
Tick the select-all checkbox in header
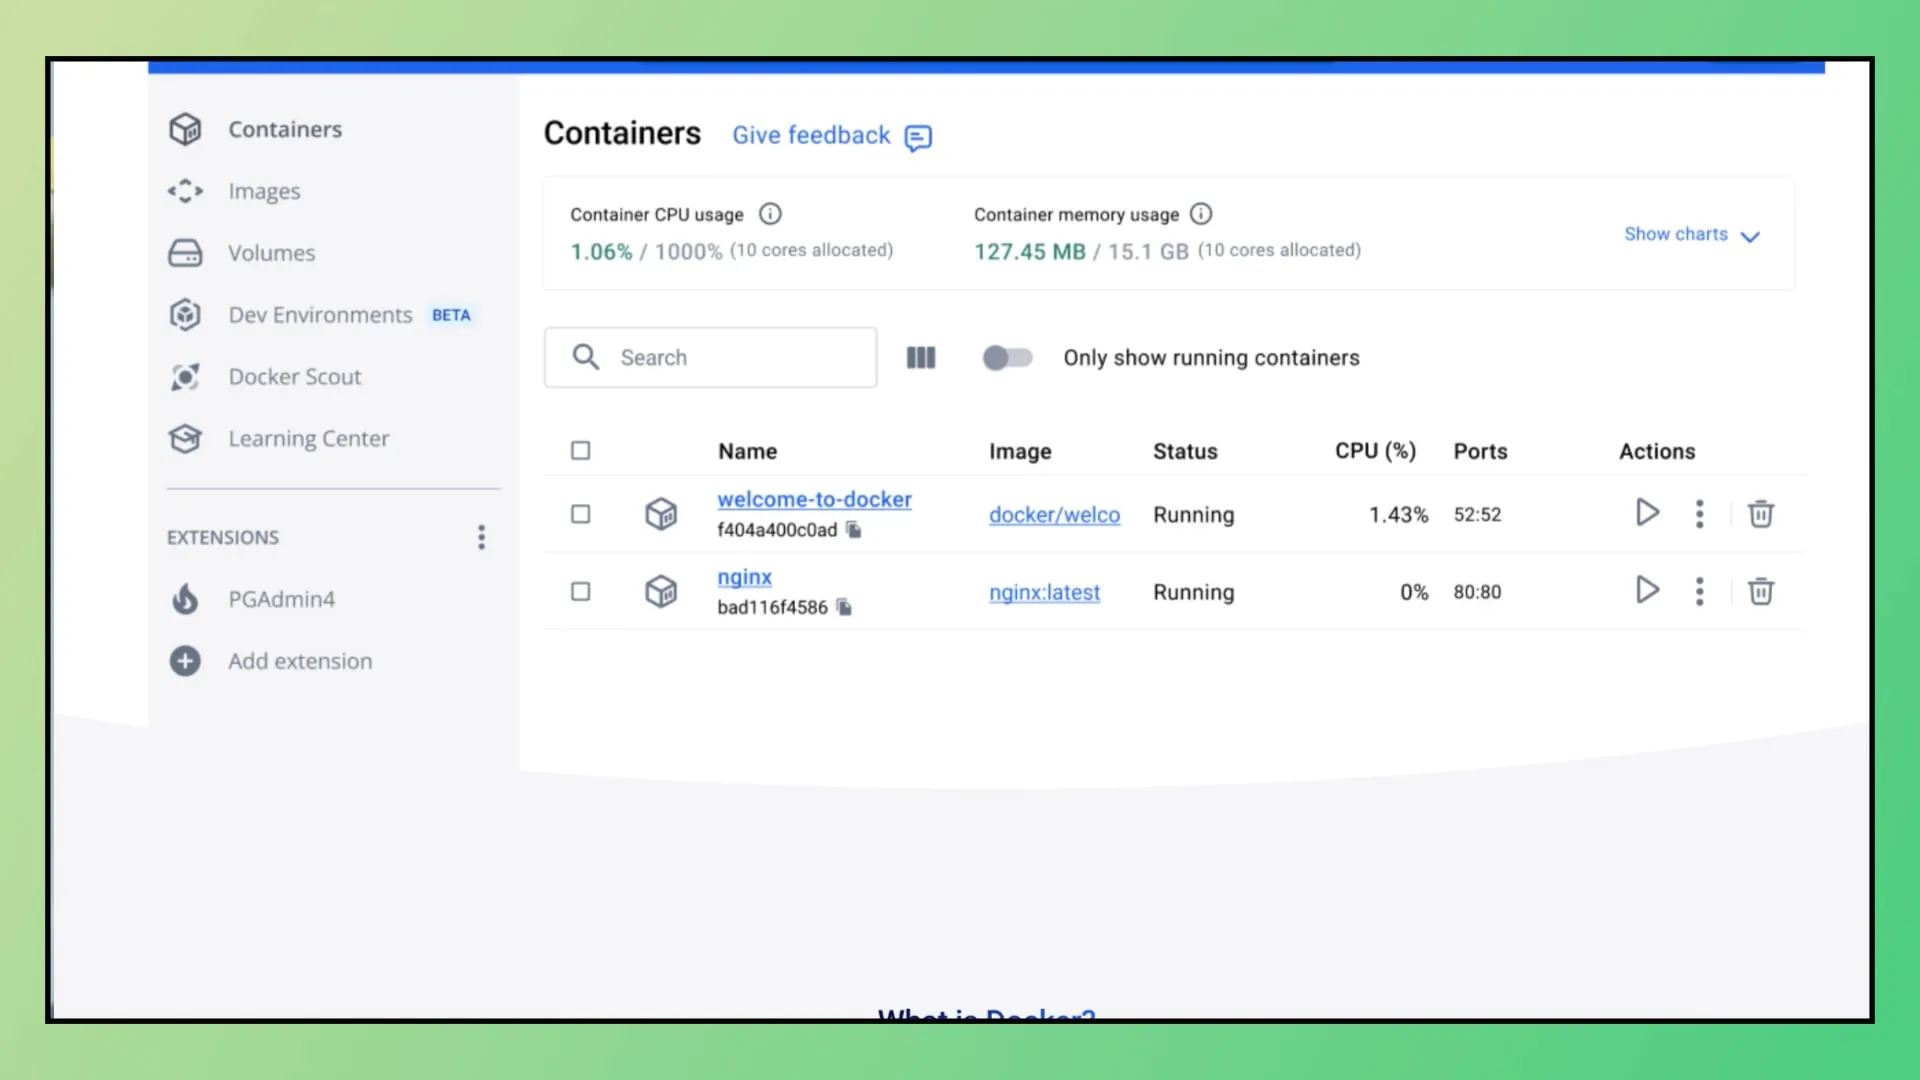(x=580, y=451)
